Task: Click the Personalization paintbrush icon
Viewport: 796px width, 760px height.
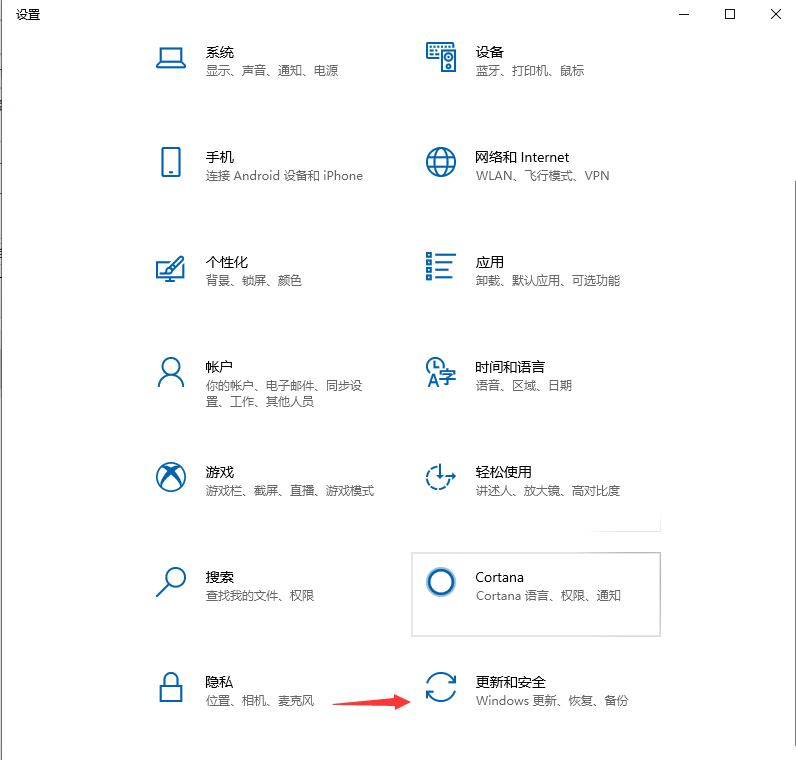Action: click(x=170, y=268)
